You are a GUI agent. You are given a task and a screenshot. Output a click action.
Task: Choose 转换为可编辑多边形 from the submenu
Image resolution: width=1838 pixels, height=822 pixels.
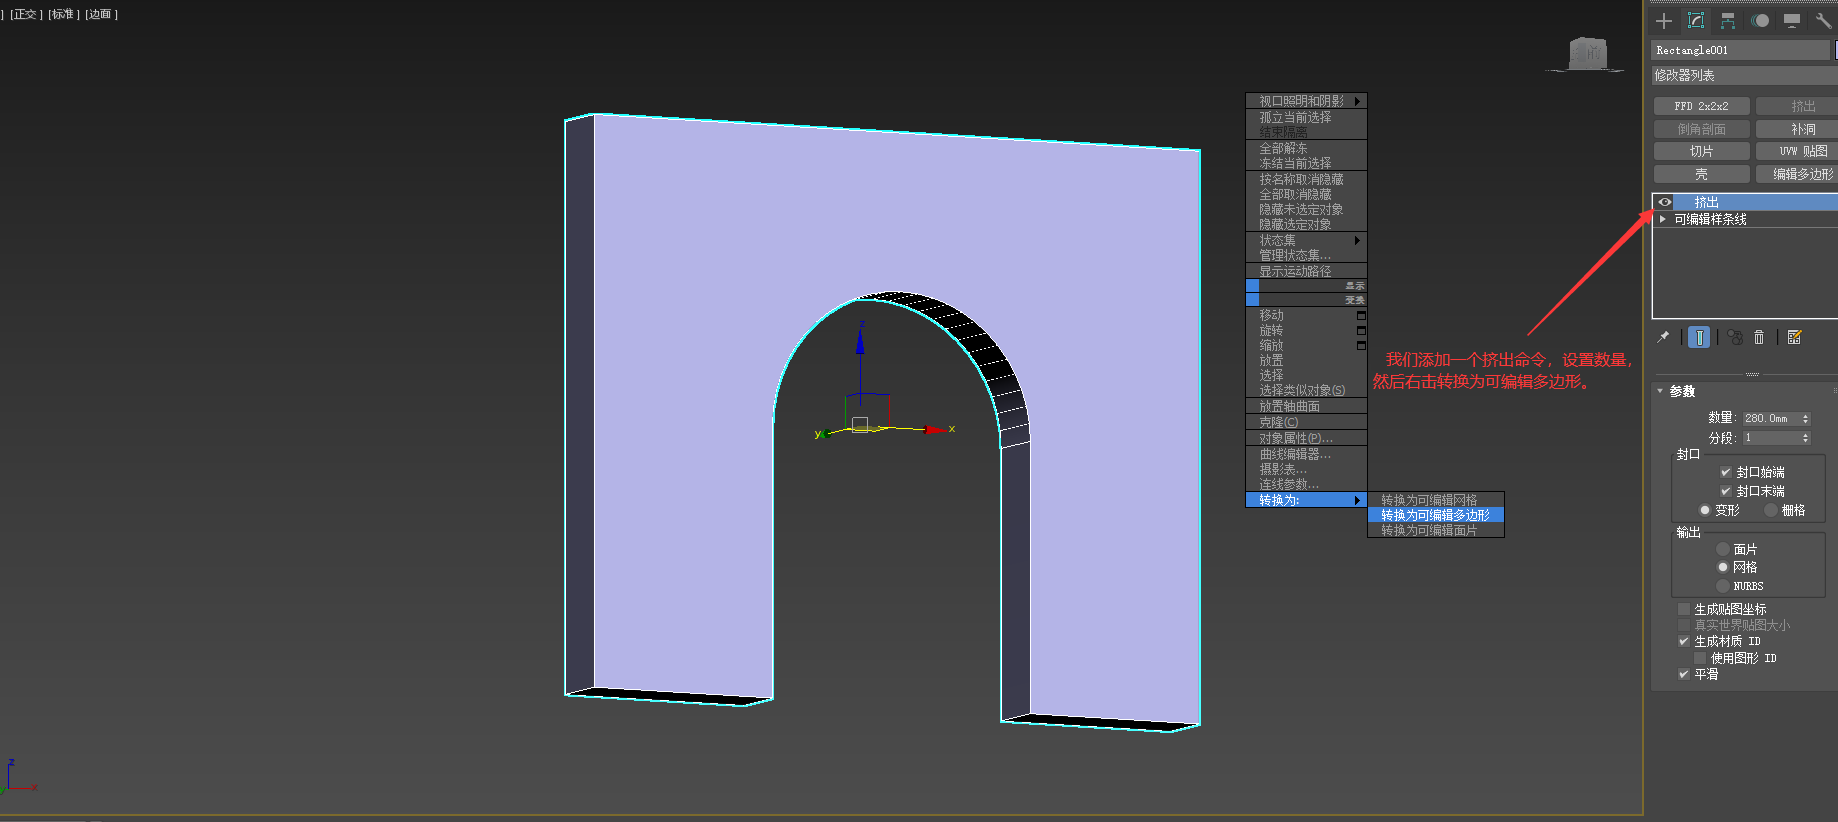(1435, 515)
